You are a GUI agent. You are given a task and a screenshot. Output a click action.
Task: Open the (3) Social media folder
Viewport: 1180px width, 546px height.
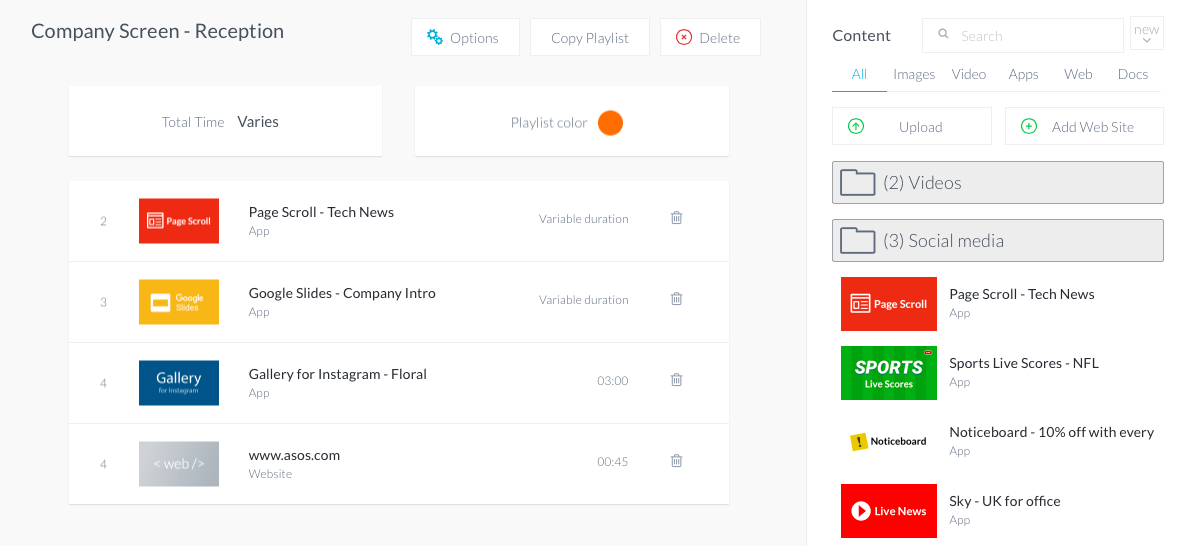click(x=998, y=241)
